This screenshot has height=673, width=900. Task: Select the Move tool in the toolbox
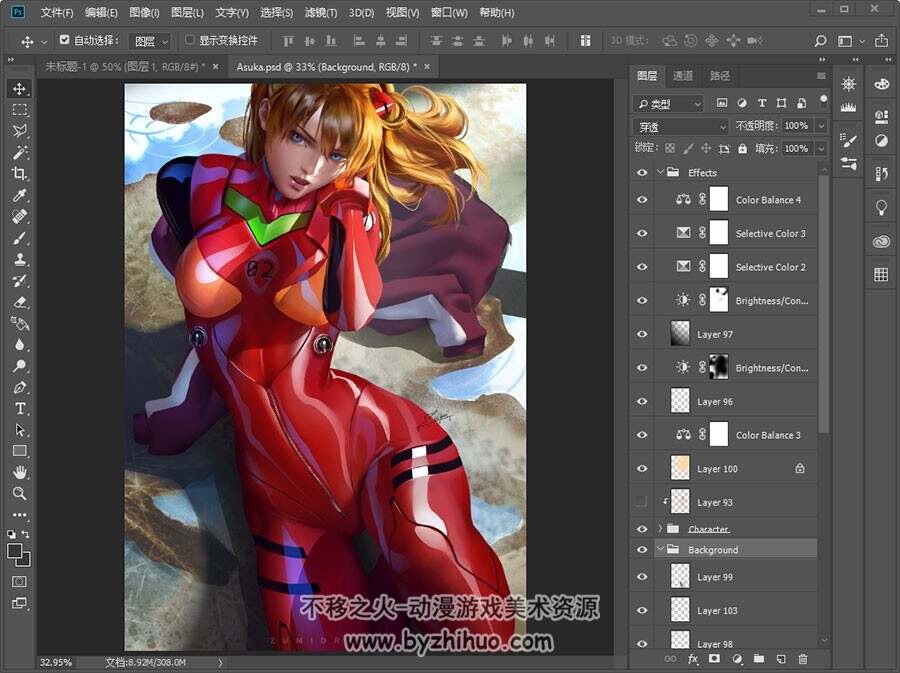[20, 89]
